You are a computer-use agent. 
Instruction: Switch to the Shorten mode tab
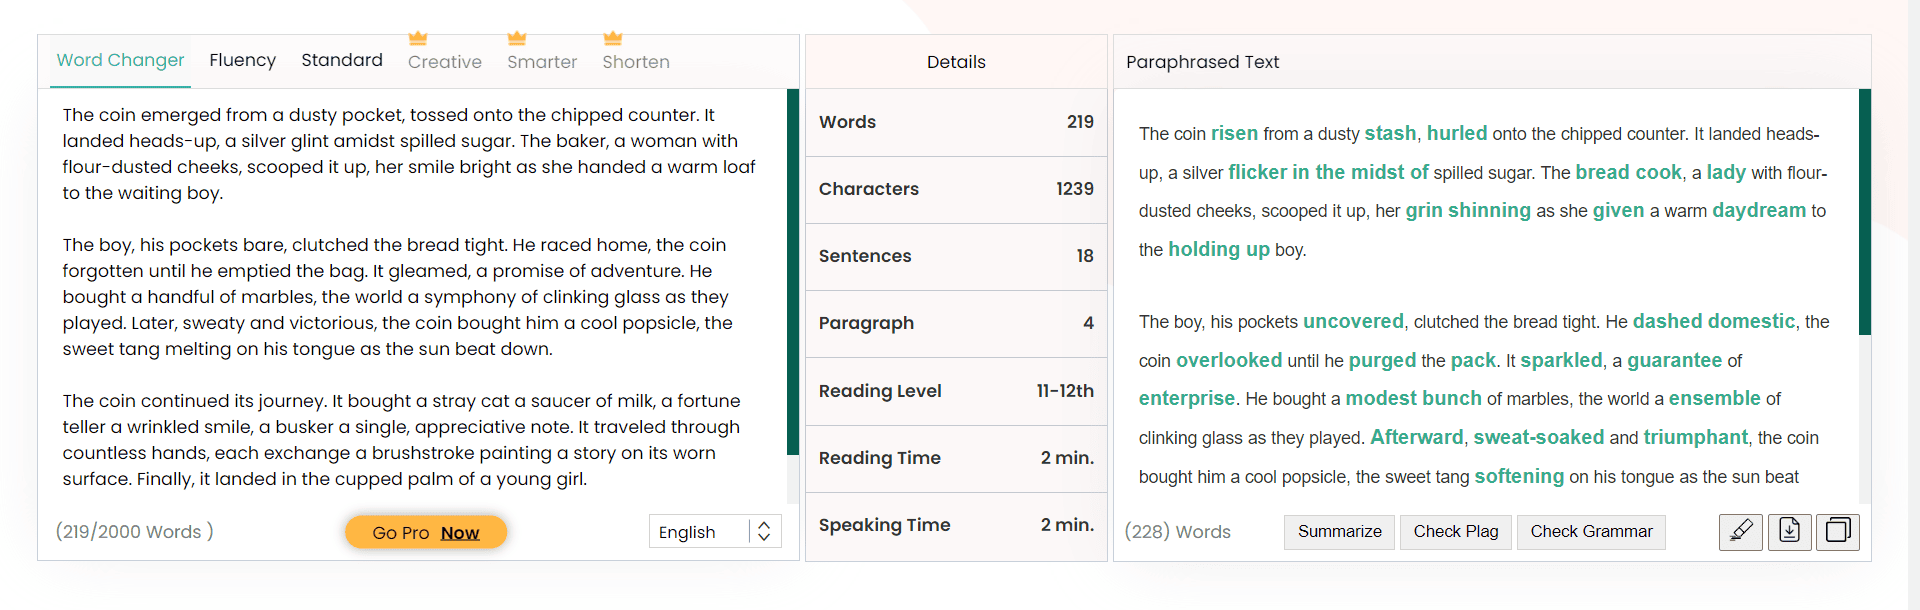(x=636, y=62)
